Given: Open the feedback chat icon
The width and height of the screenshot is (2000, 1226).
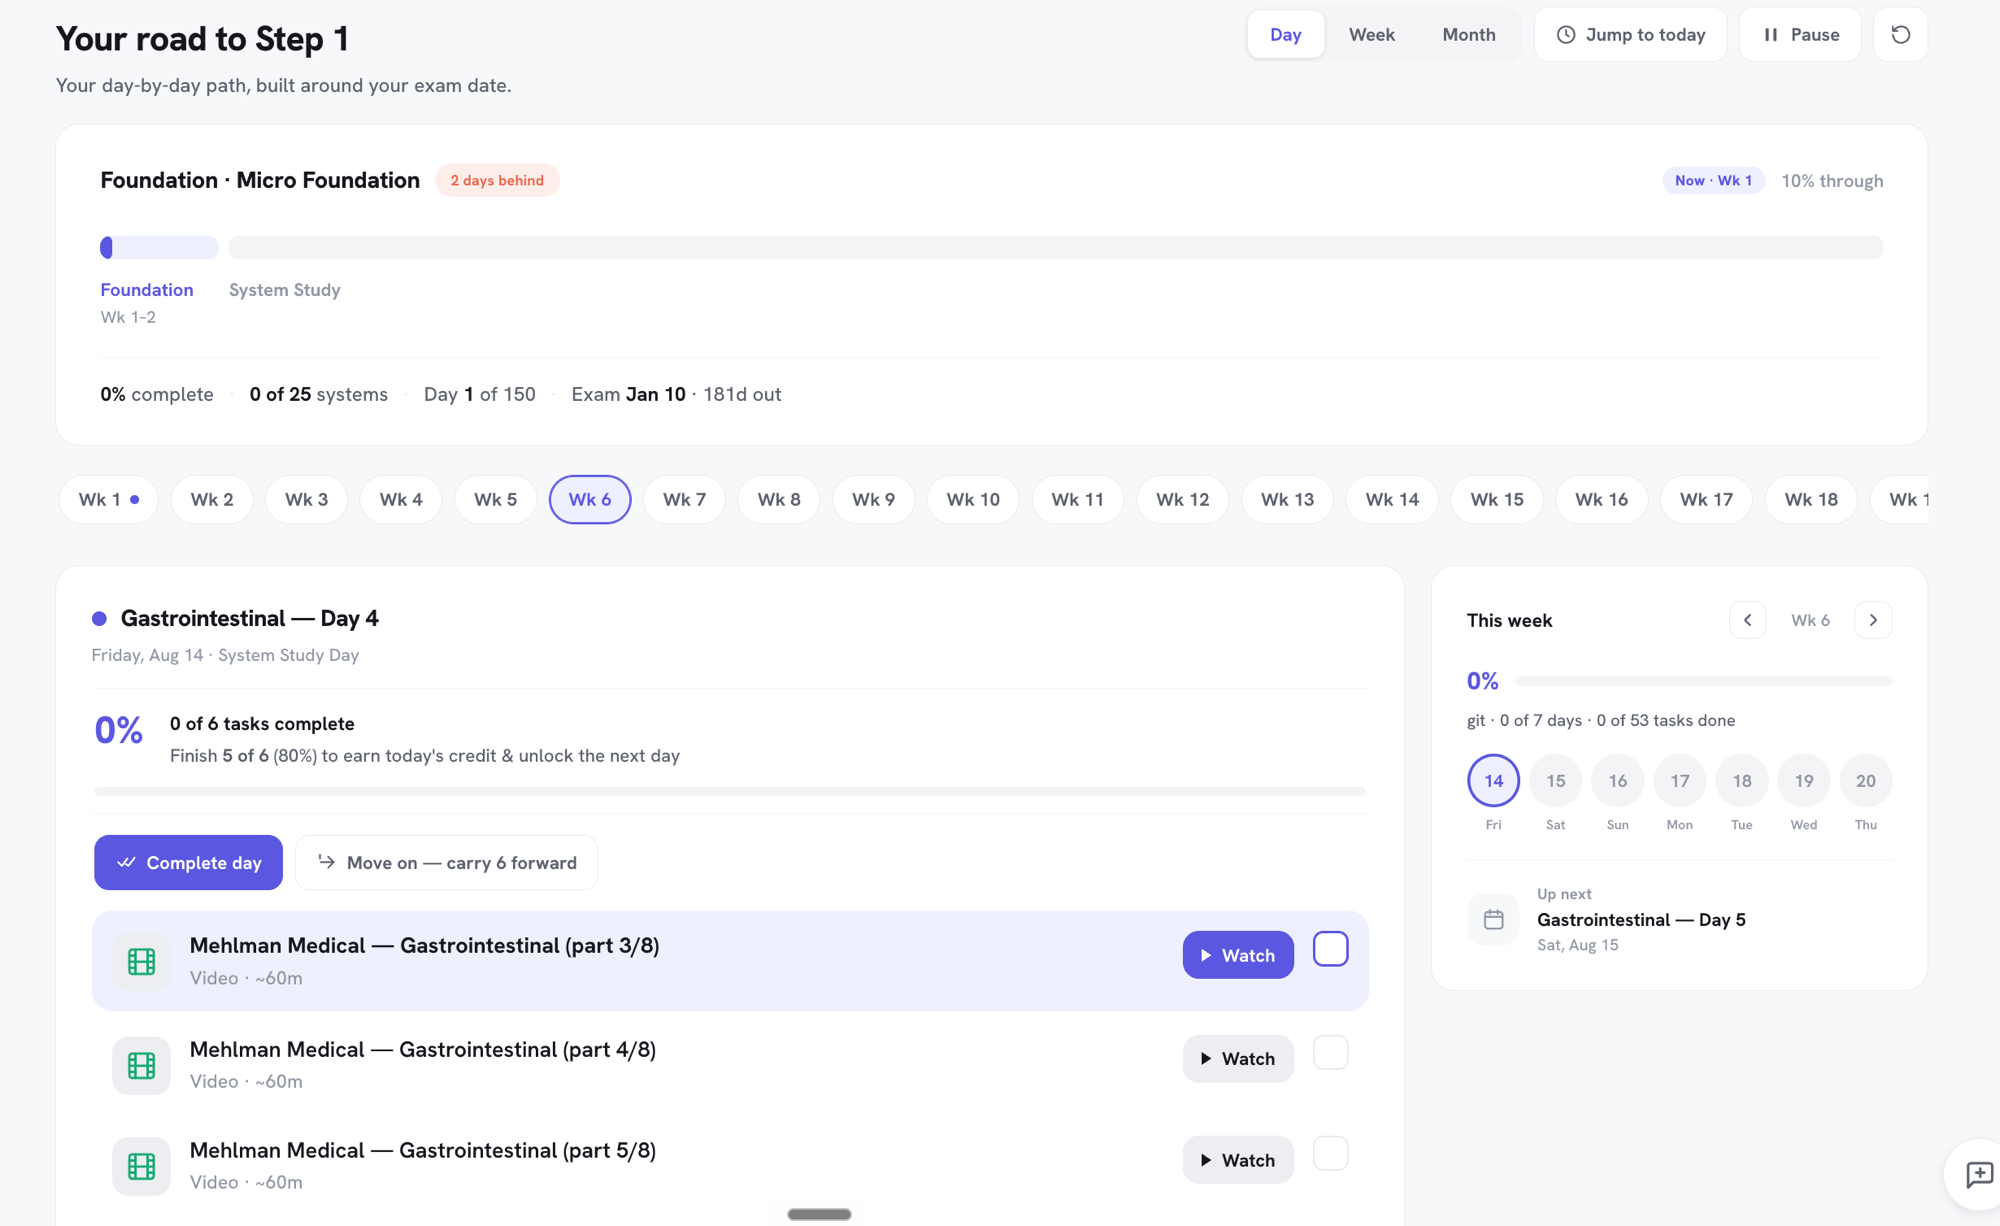Looking at the screenshot, I should click(1979, 1174).
